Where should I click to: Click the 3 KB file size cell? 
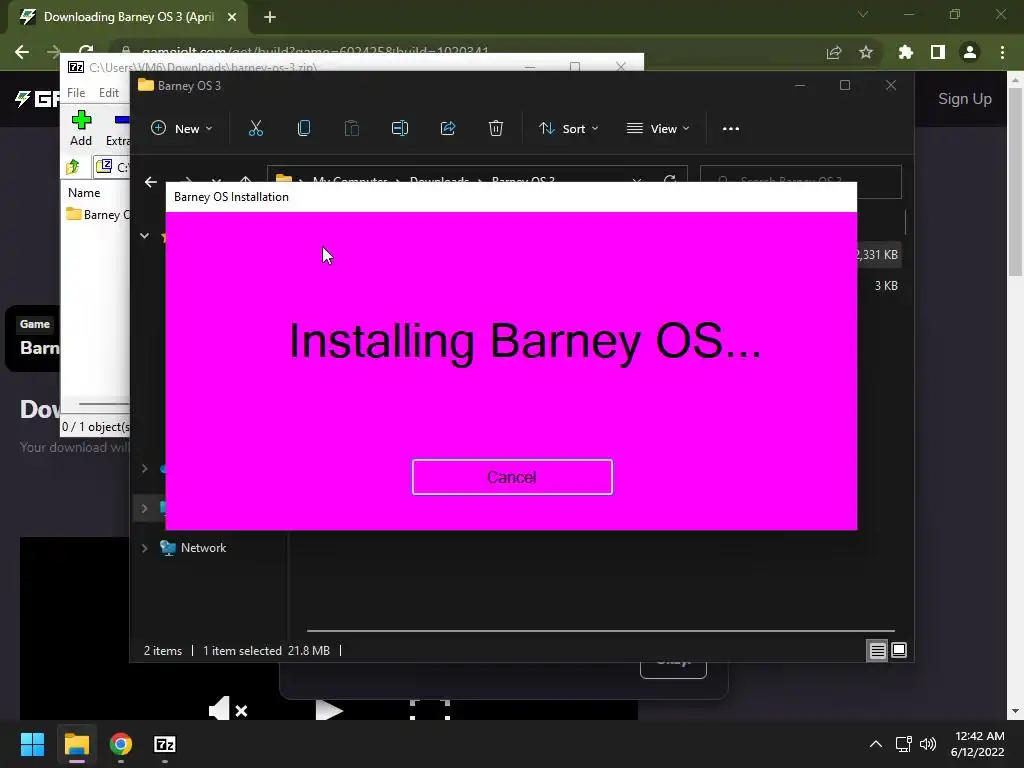[x=886, y=286]
